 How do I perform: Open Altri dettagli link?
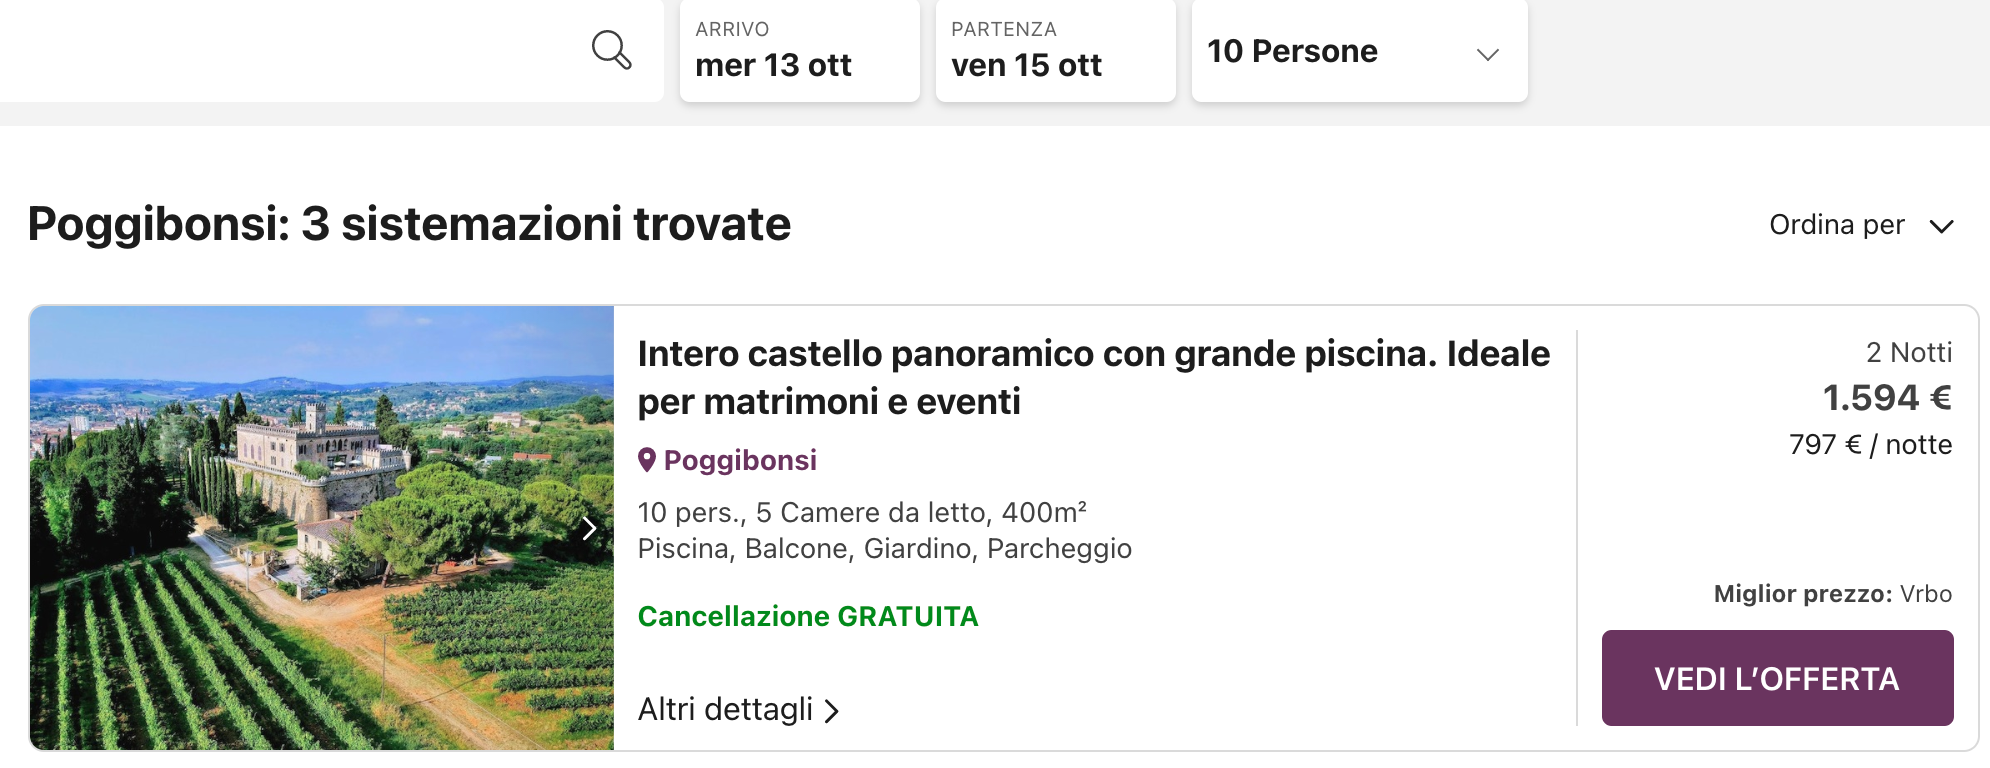coord(738,709)
